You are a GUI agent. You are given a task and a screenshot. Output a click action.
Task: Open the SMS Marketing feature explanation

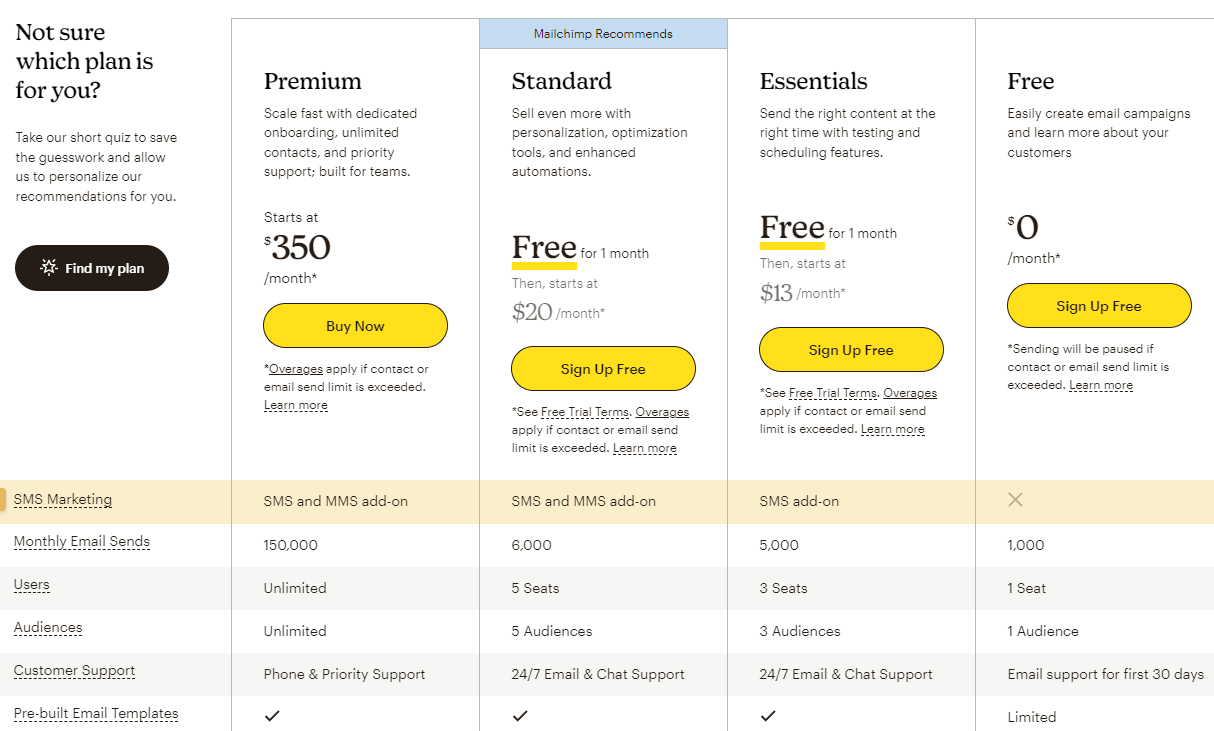click(x=63, y=500)
